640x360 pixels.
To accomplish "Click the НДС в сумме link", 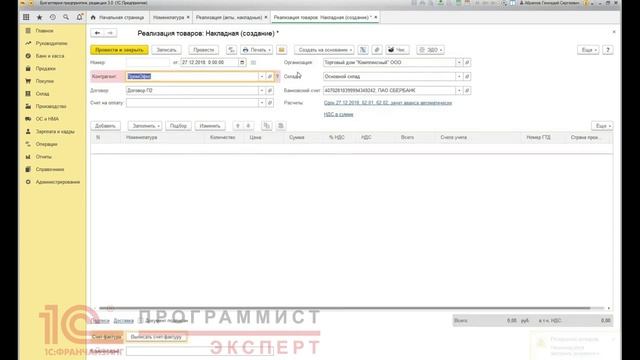I will 338,114.
